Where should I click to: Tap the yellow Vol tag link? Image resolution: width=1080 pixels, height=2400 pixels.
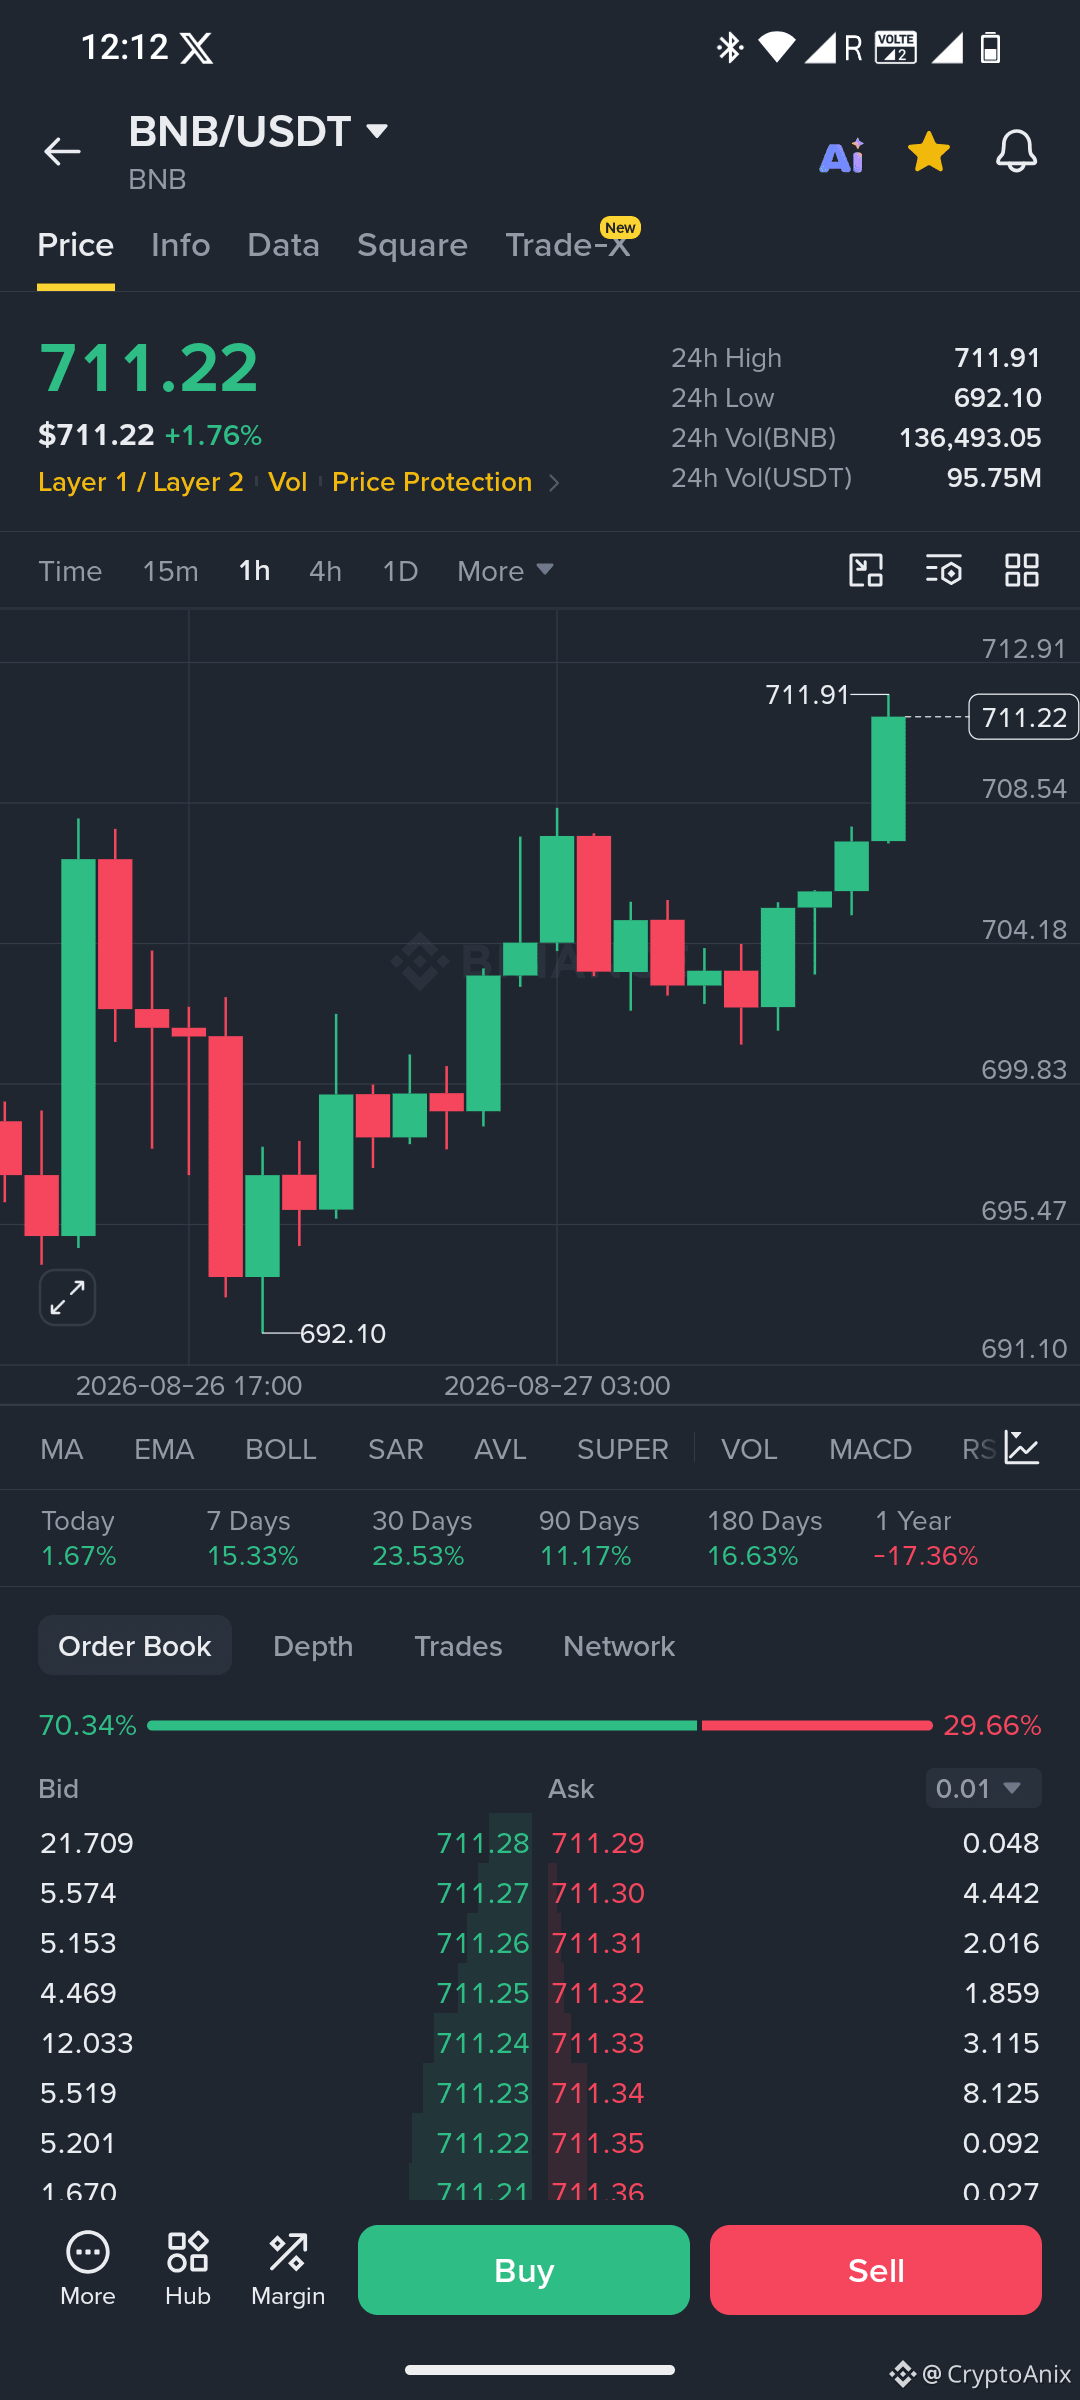click(x=288, y=482)
